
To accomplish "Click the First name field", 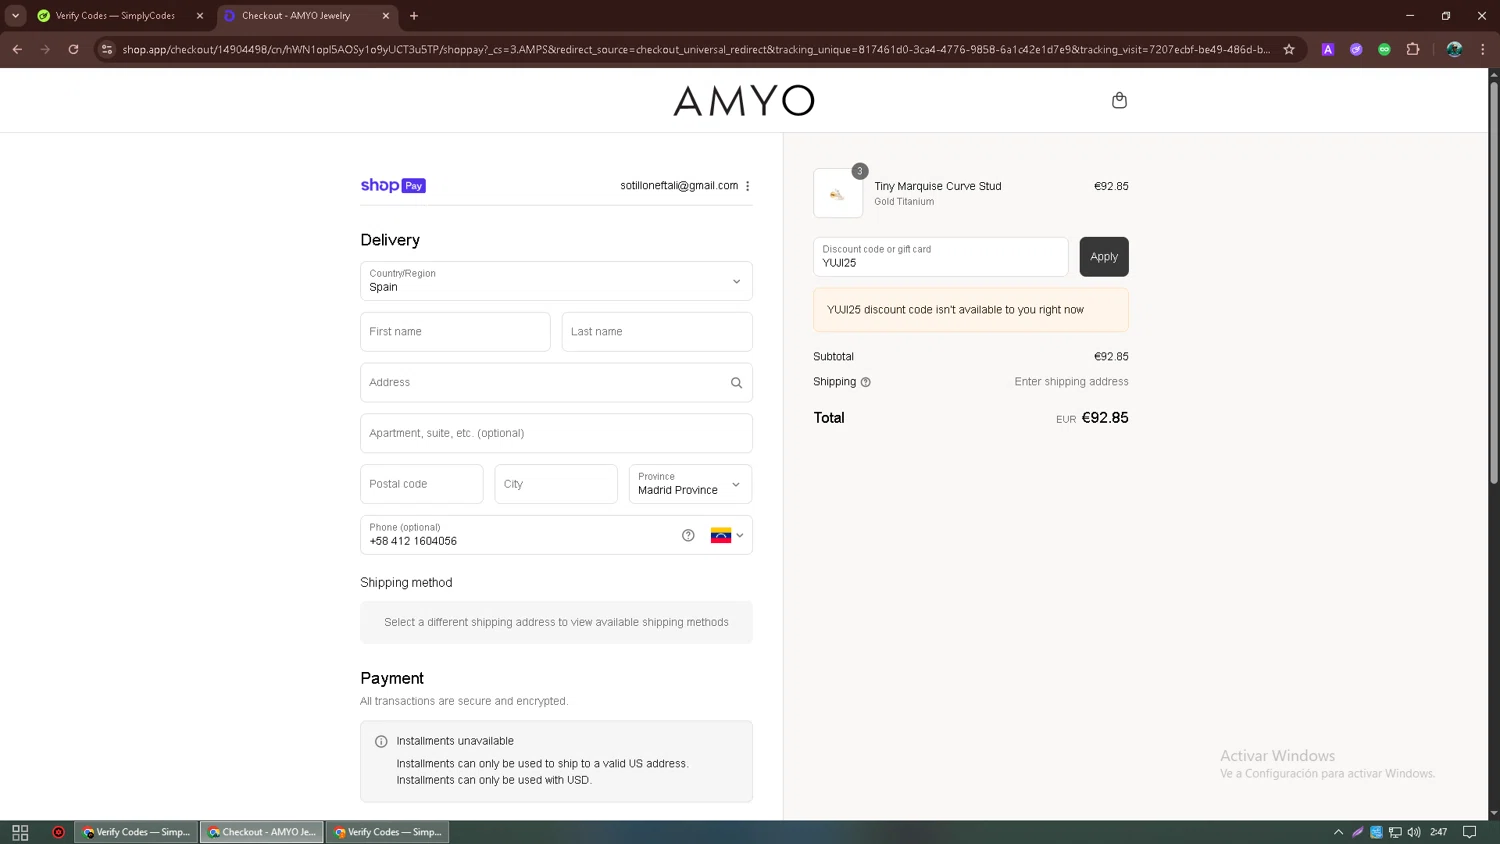I will coord(455,332).
